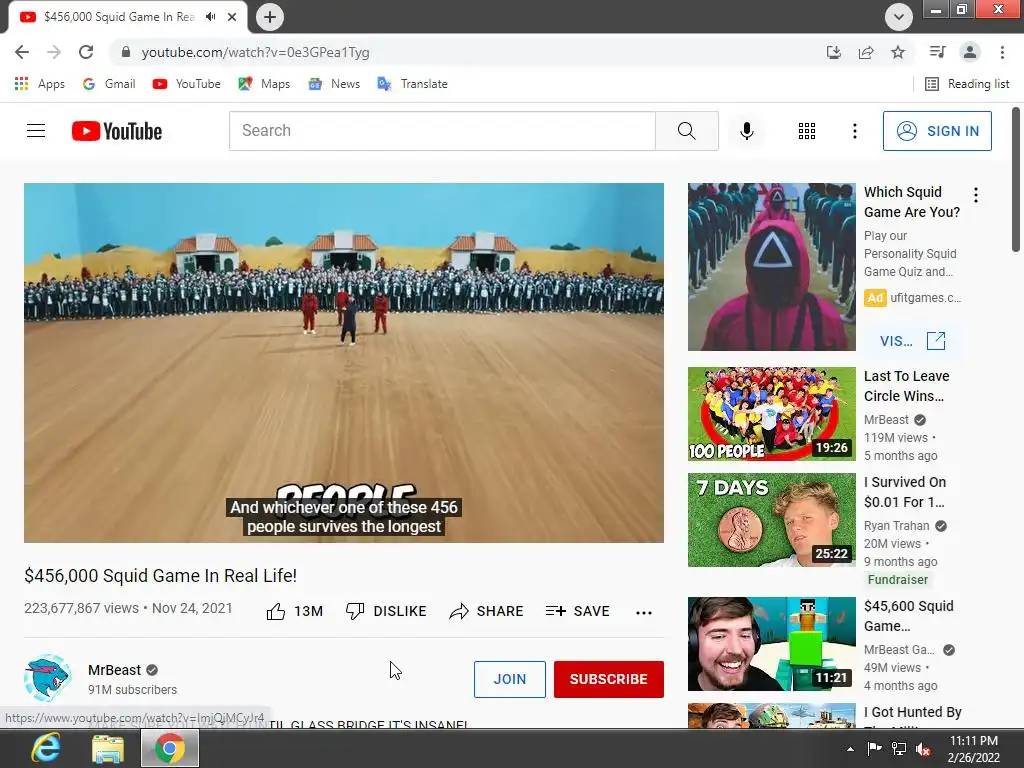Open MrBeast channel name link
The height and width of the screenshot is (768, 1024).
point(114,670)
